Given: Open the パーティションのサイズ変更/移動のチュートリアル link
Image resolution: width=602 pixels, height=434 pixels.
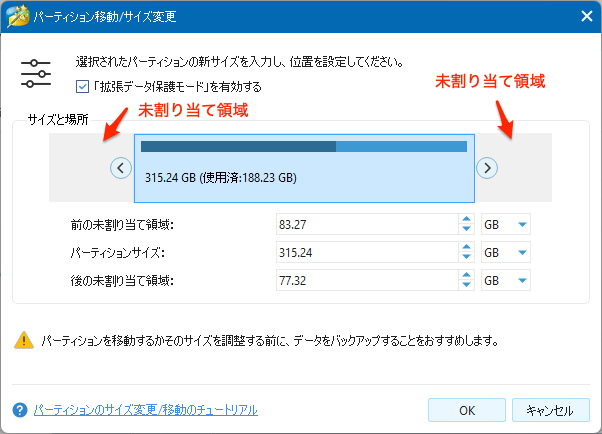Looking at the screenshot, I should pyautogui.click(x=146, y=410).
